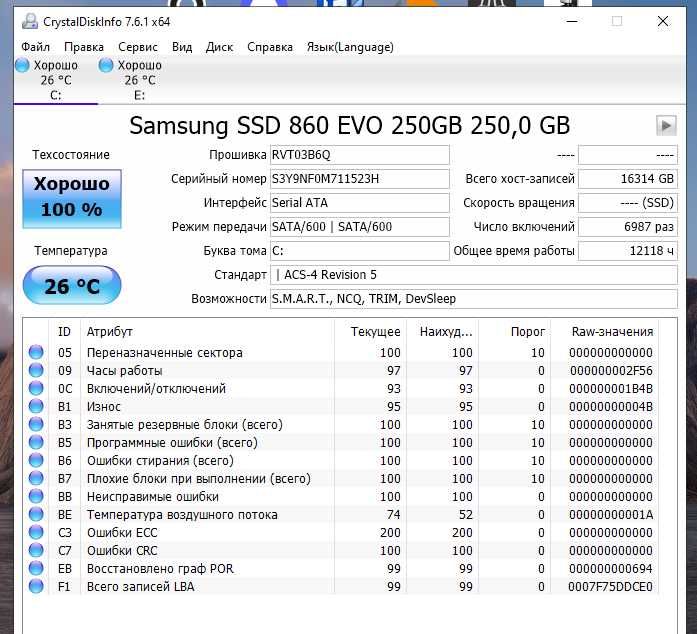Select the Неисправимые ошибки row
This screenshot has height=634, width=697.
pos(341,497)
